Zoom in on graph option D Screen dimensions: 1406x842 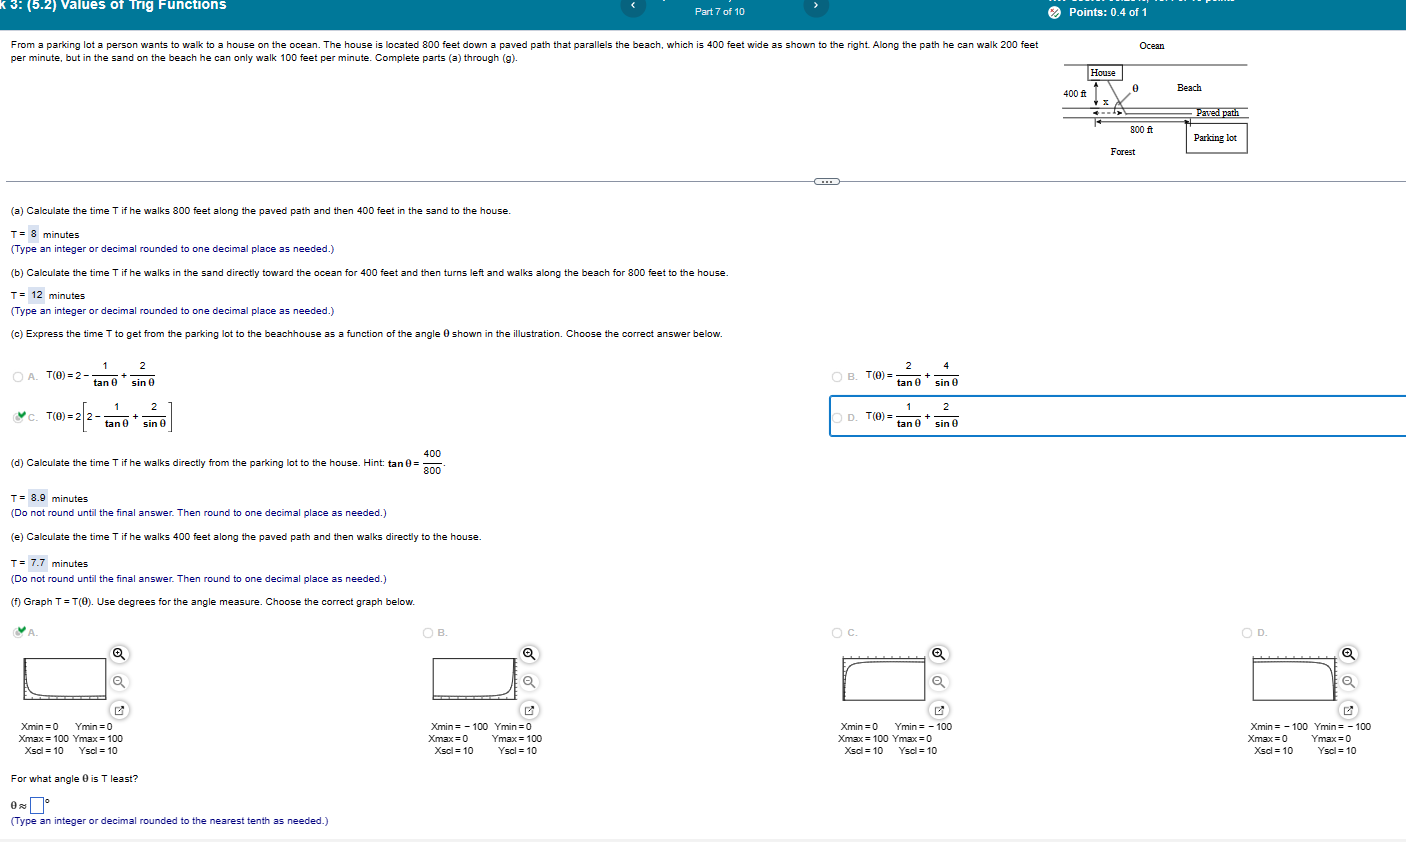pos(1348,653)
